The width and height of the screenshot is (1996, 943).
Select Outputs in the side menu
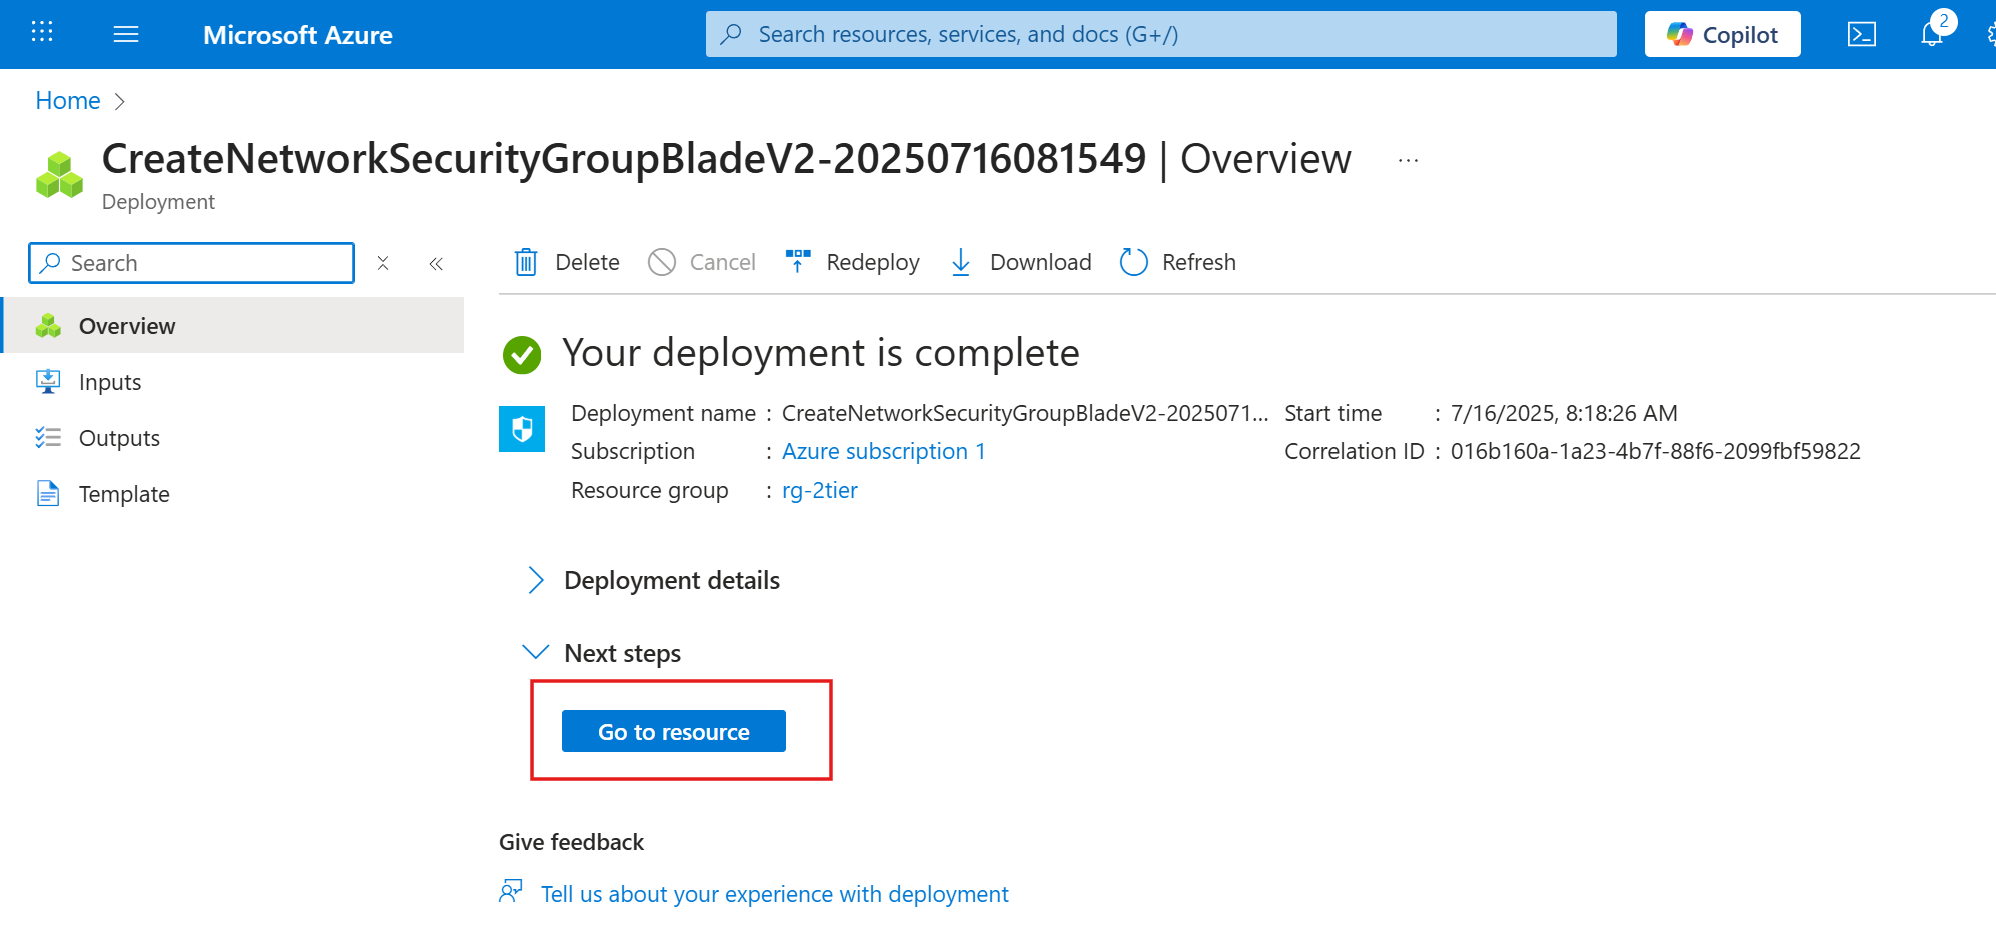119,439
